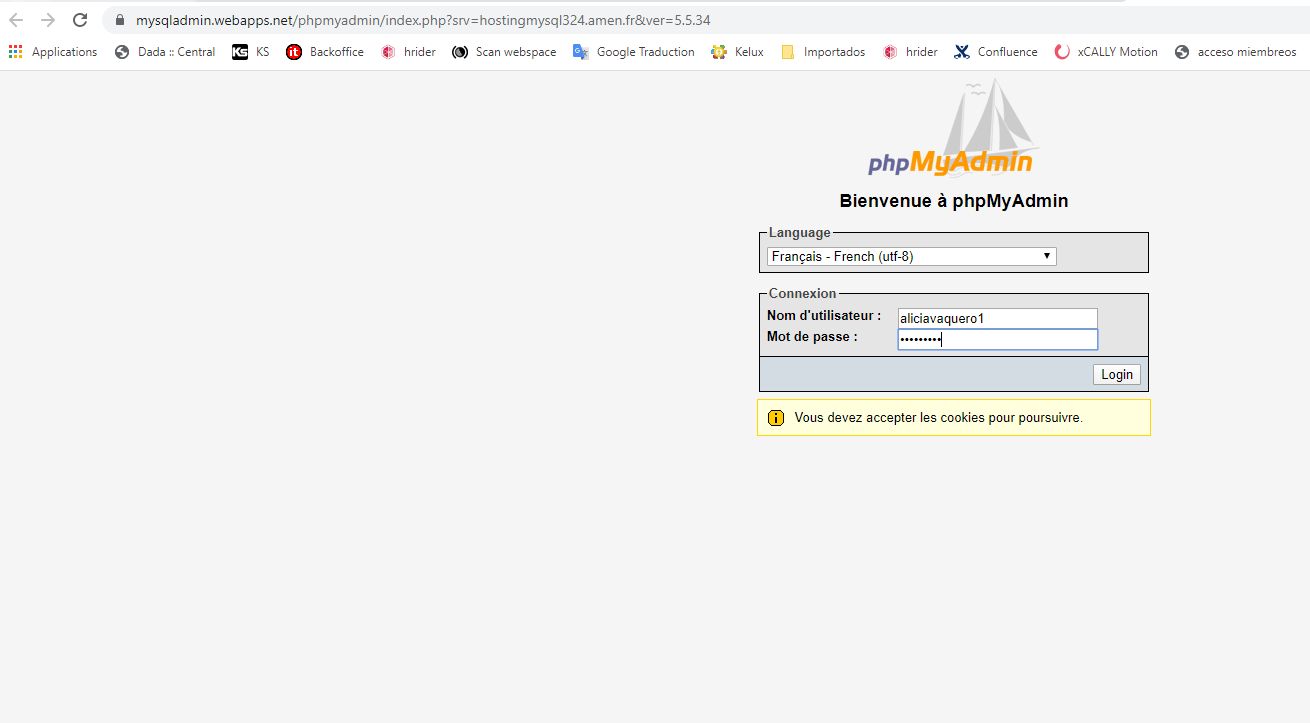Image resolution: width=1310 pixels, height=723 pixels.
Task: Open the acceso miembreos bookmark
Action: point(1235,52)
